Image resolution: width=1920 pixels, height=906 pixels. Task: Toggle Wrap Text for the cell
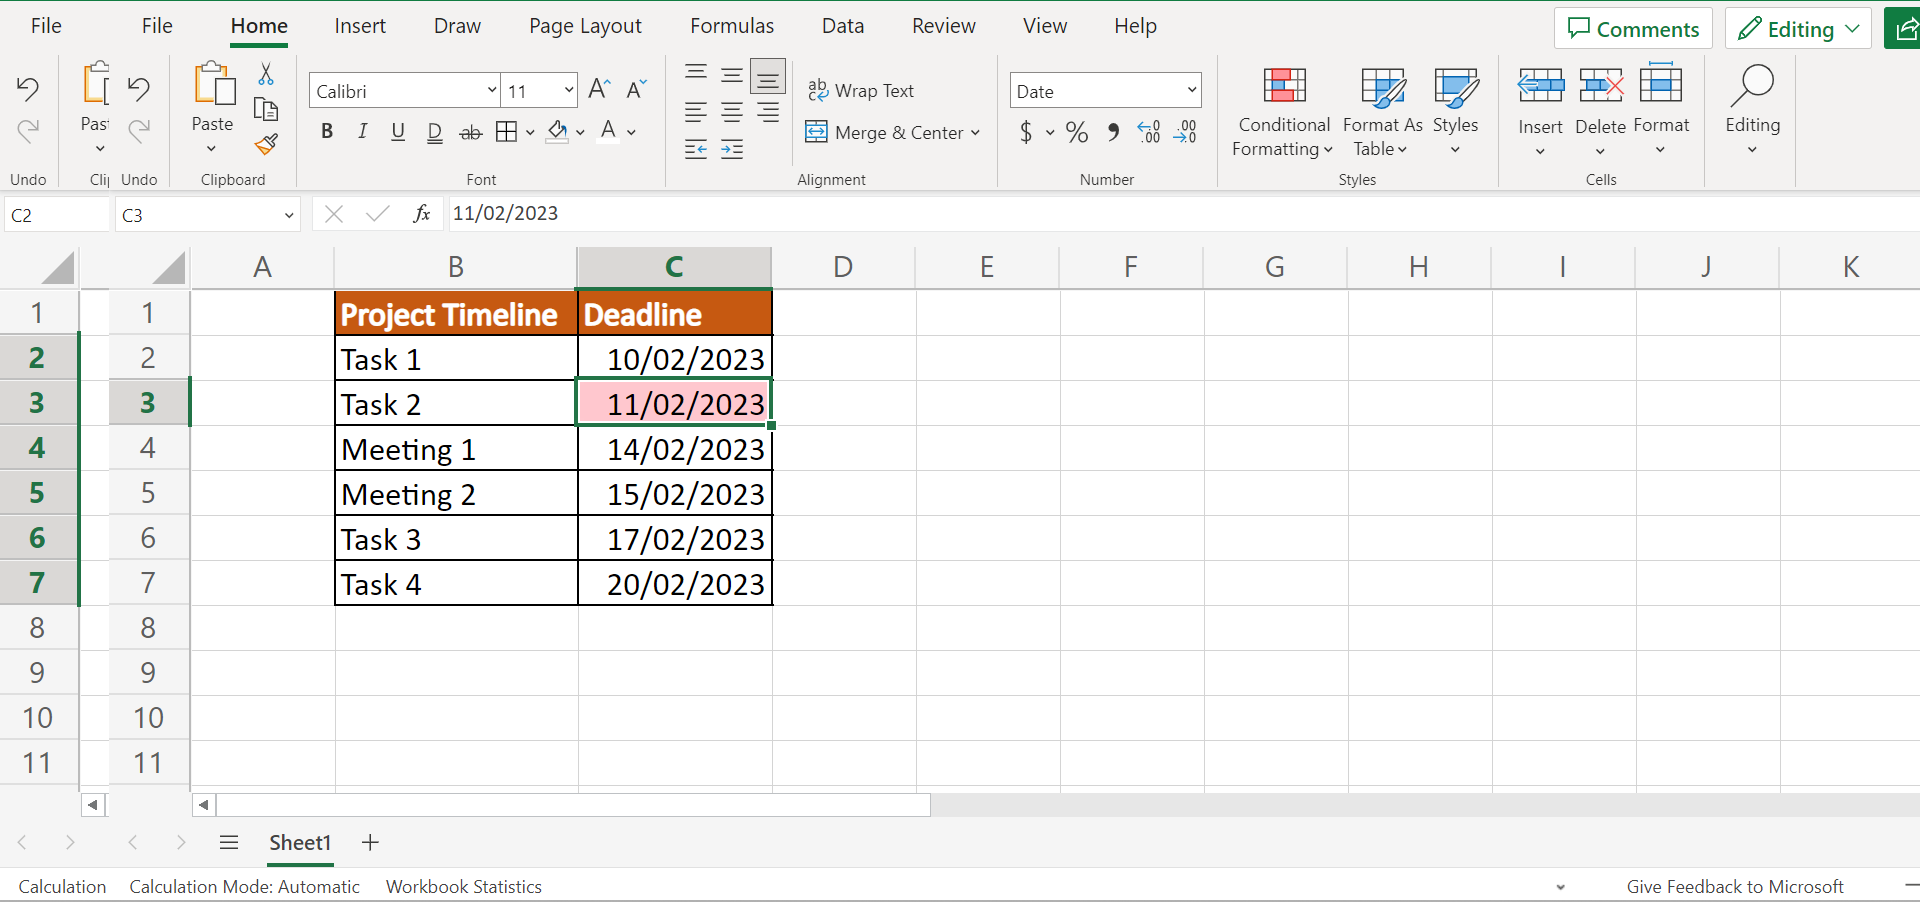[x=861, y=91]
